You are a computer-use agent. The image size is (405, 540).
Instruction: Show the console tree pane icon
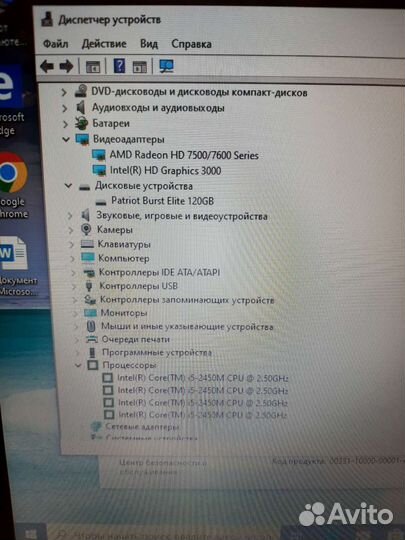click(x=93, y=66)
